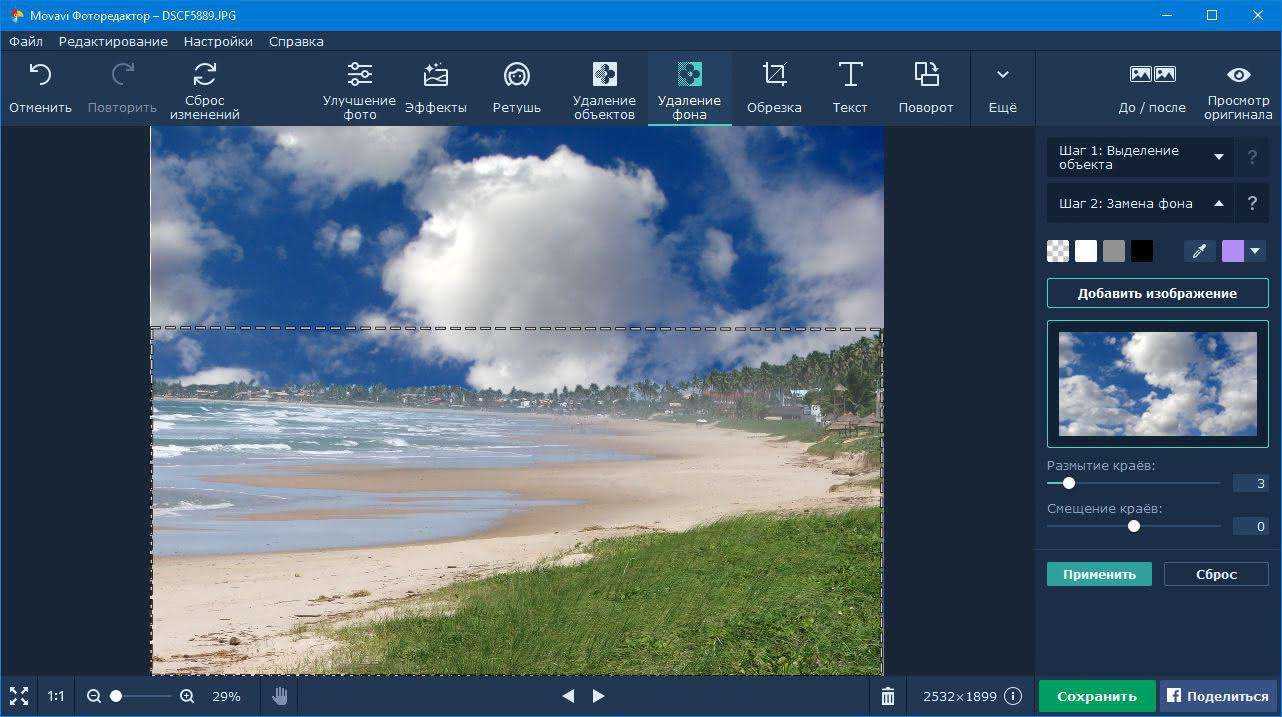Open the Поворот rotate tool
Screen dimensions: 1282x717
925,89
